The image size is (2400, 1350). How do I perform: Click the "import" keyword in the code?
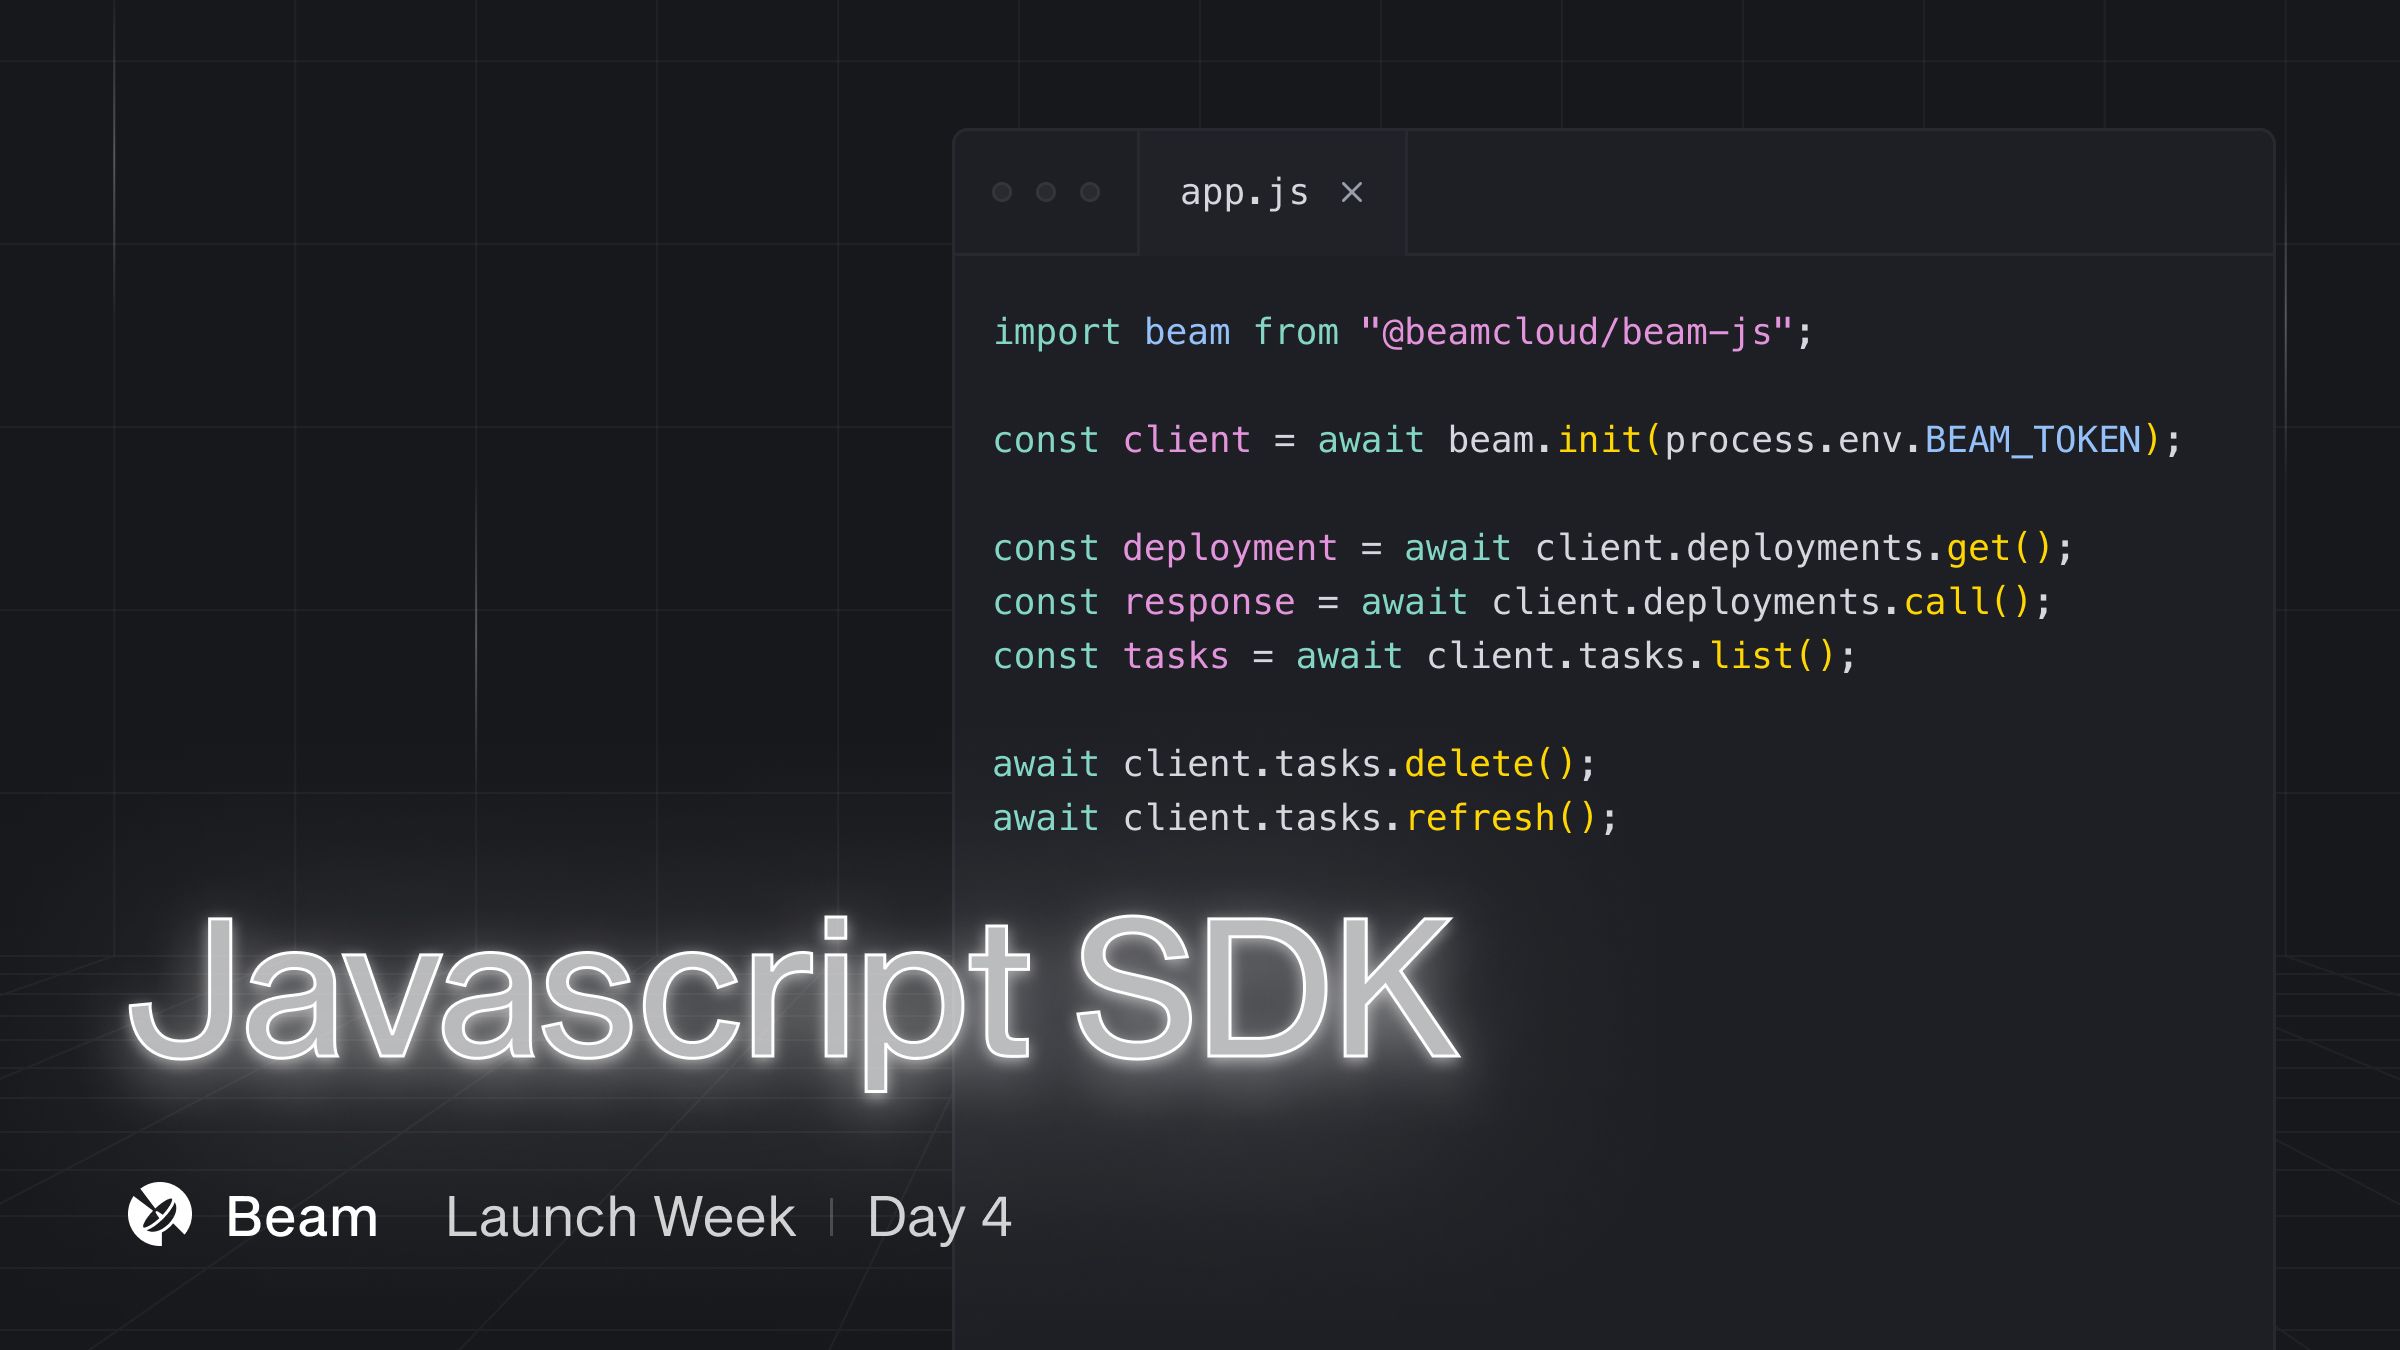tap(1057, 332)
